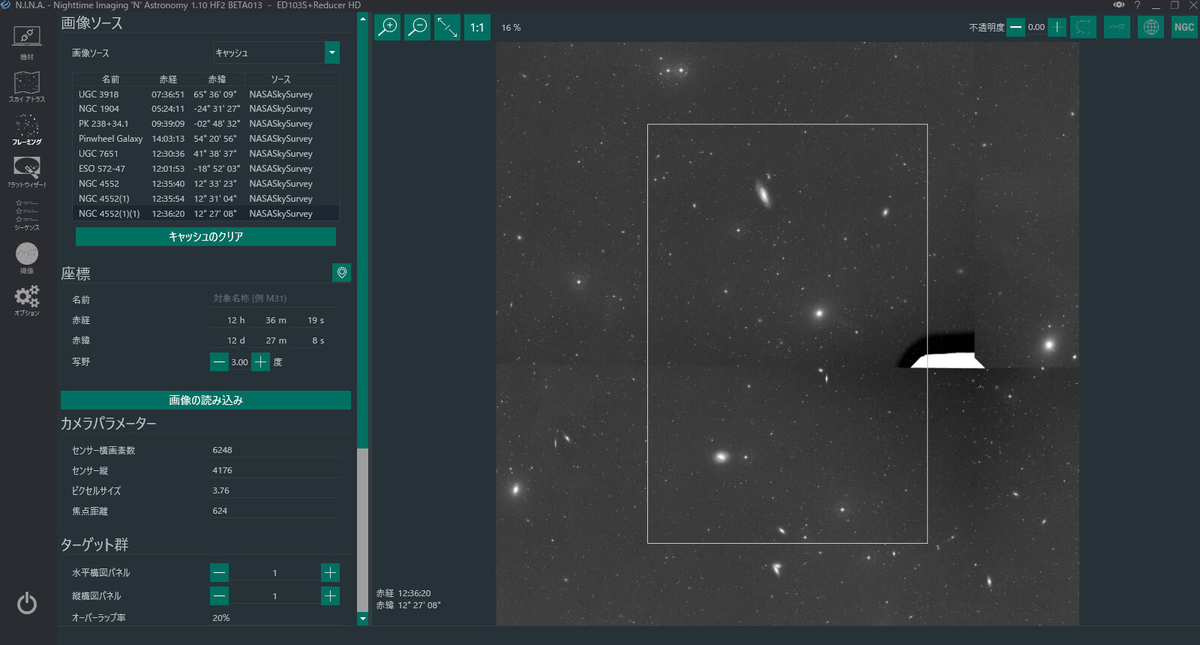Toggle the NGC object annotations
This screenshot has width=1200, height=645.
[1184, 27]
